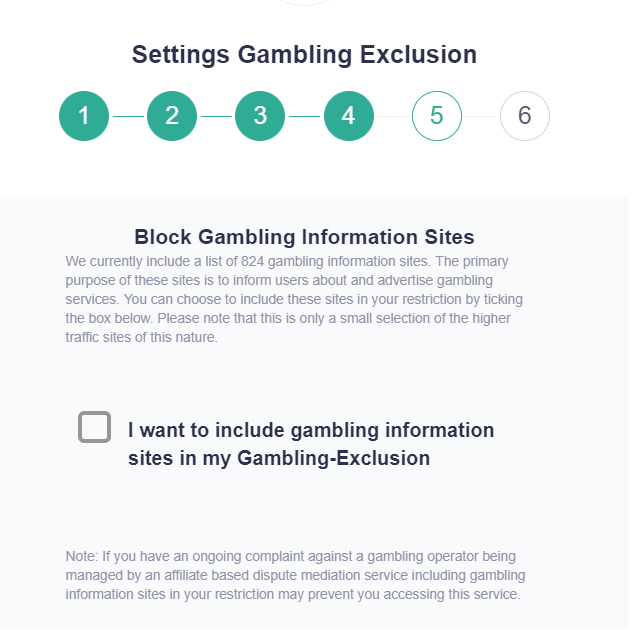Image resolution: width=641 pixels, height=630 pixels.
Task: Click the current step 5 outlined circle
Action: [x=437, y=116]
